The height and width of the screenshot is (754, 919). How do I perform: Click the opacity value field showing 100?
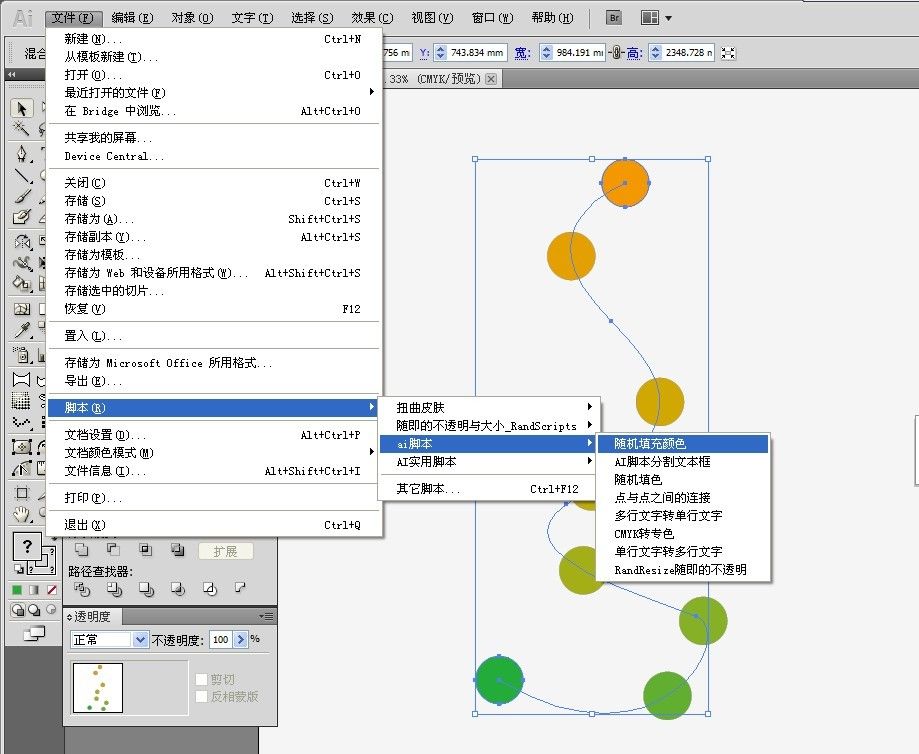coord(221,639)
